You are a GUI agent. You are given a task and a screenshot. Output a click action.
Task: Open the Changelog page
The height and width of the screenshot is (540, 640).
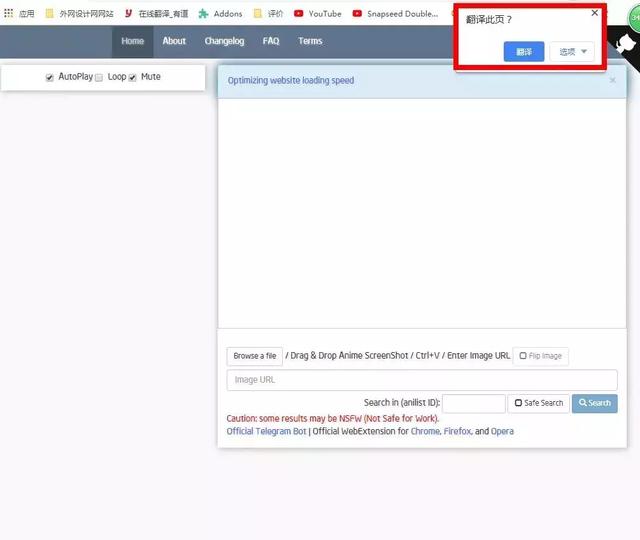click(224, 41)
